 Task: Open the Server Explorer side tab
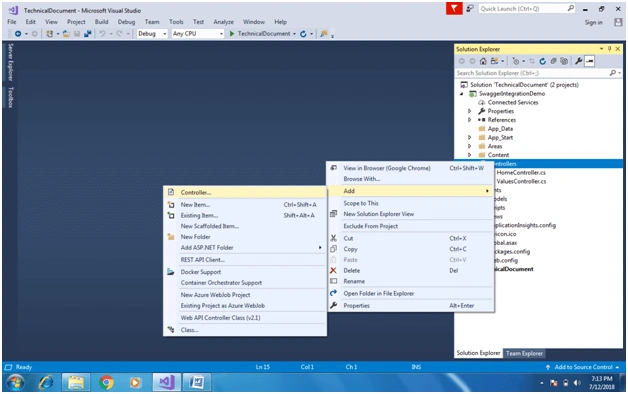point(11,62)
